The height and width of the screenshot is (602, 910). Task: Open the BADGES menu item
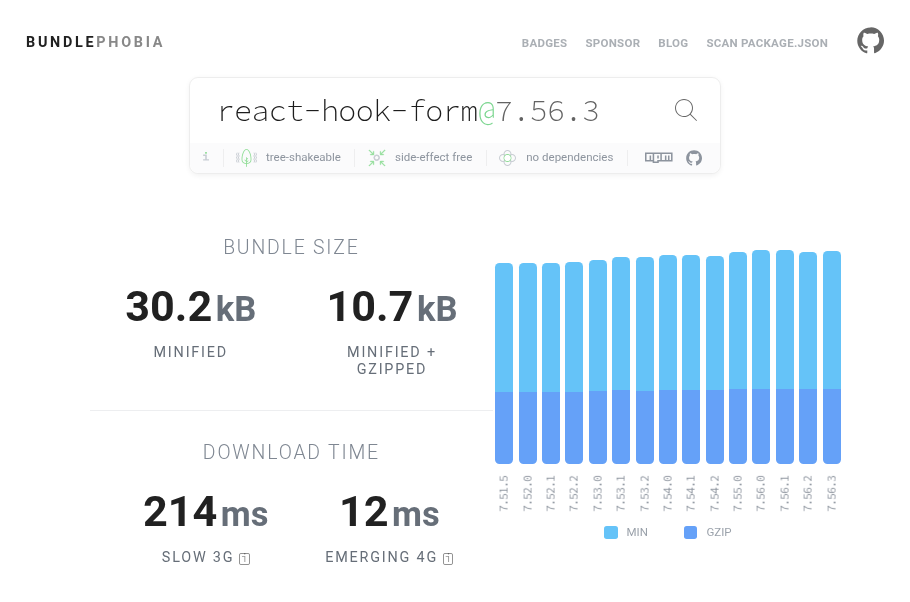(544, 43)
